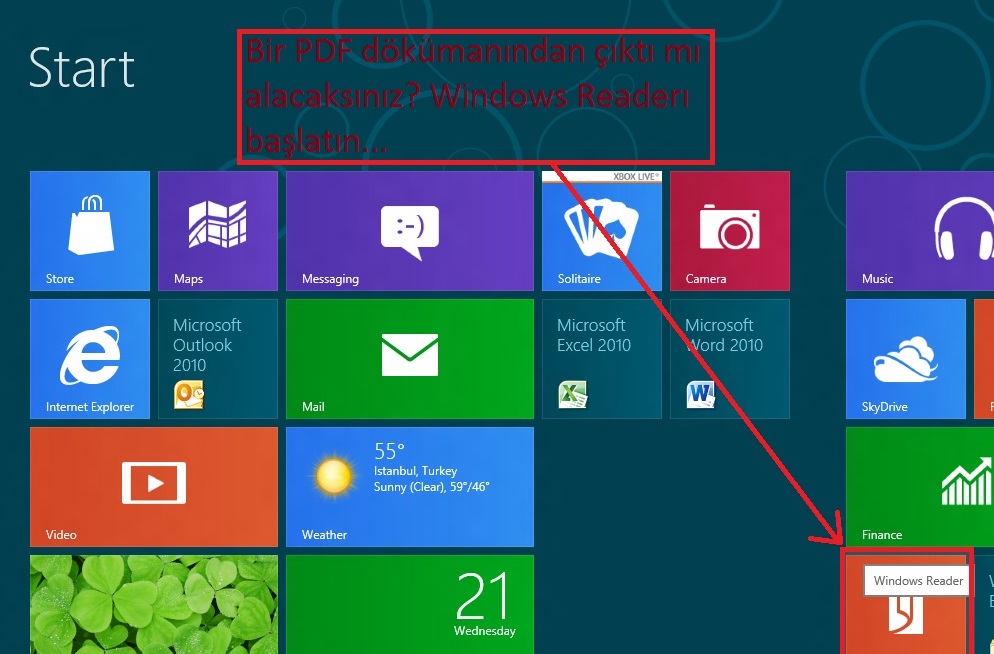Open Weather tile showing Istanbul
This screenshot has height=654, width=994.
[410, 487]
